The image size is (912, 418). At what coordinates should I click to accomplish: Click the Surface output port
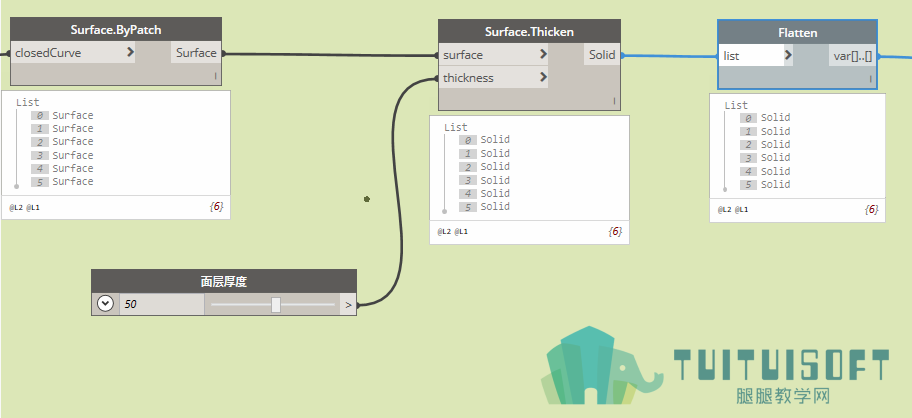tap(196, 52)
